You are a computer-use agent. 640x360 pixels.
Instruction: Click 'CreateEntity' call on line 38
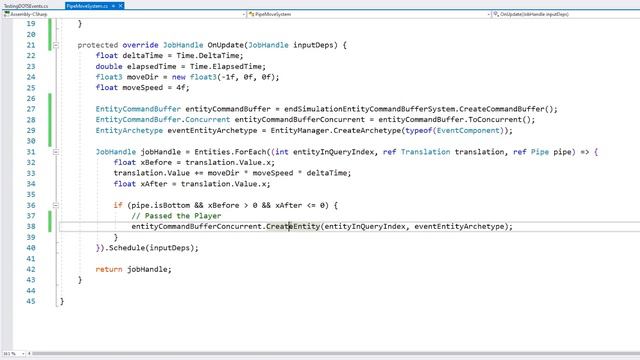[293, 227]
